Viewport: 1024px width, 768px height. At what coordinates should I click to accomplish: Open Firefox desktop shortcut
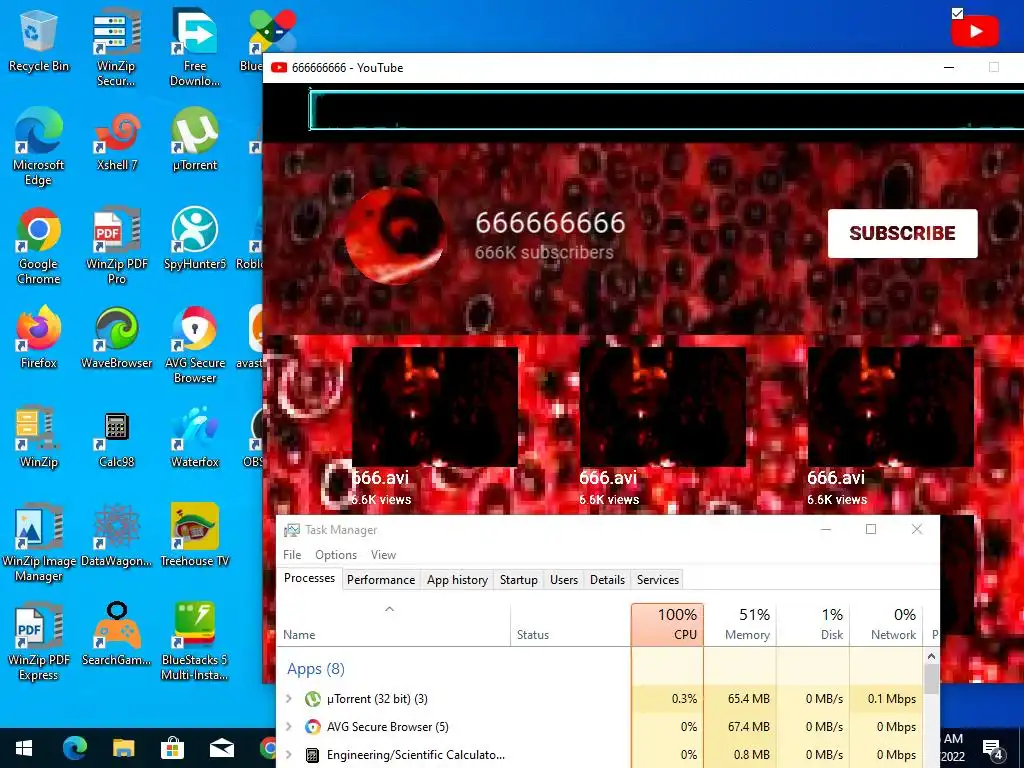(x=39, y=338)
